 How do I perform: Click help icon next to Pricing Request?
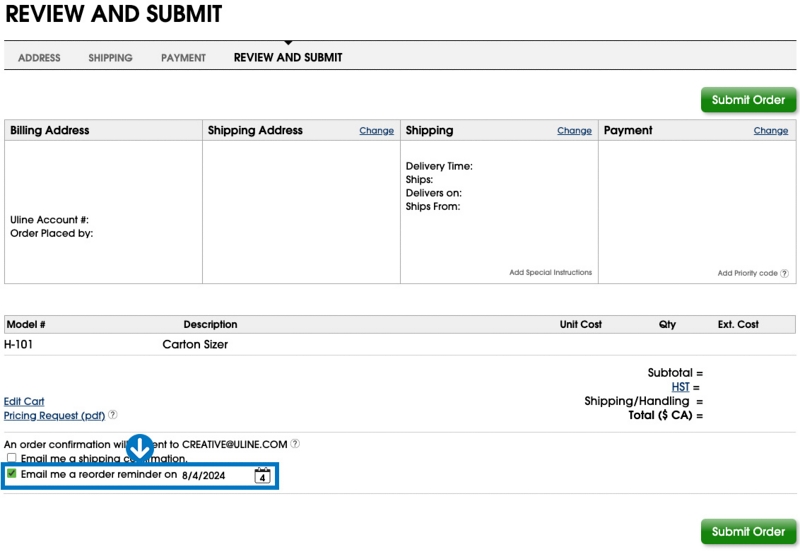(113, 415)
